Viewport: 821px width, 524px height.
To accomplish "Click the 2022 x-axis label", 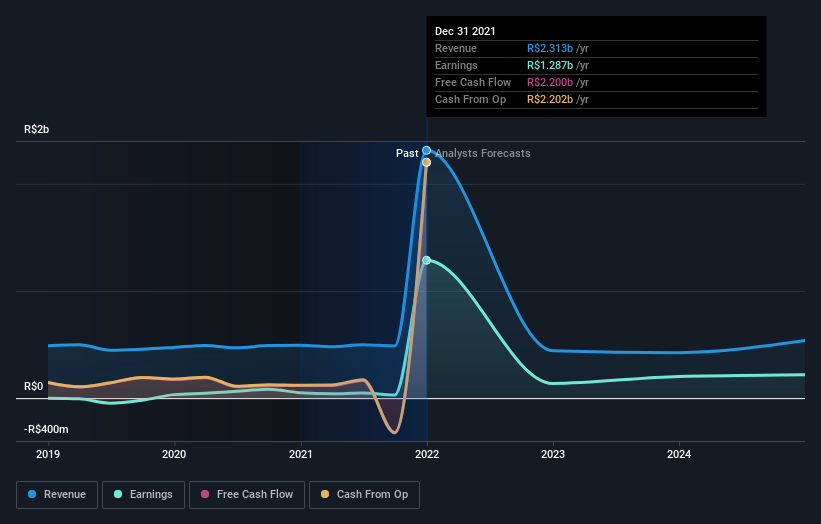I will click(x=427, y=454).
